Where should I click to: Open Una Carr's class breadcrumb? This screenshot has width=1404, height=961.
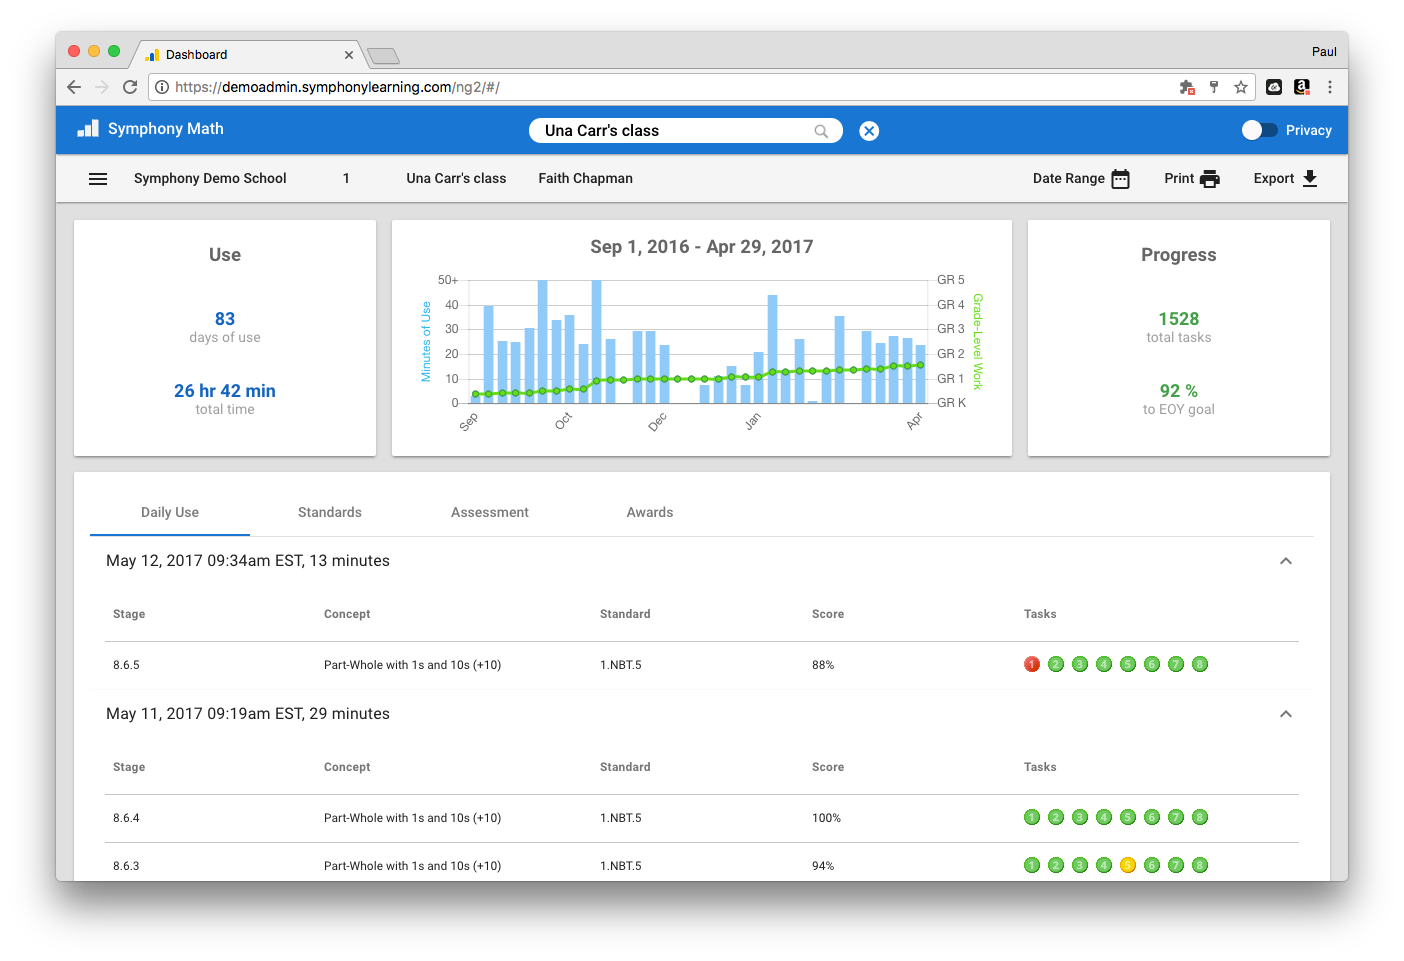(x=456, y=178)
